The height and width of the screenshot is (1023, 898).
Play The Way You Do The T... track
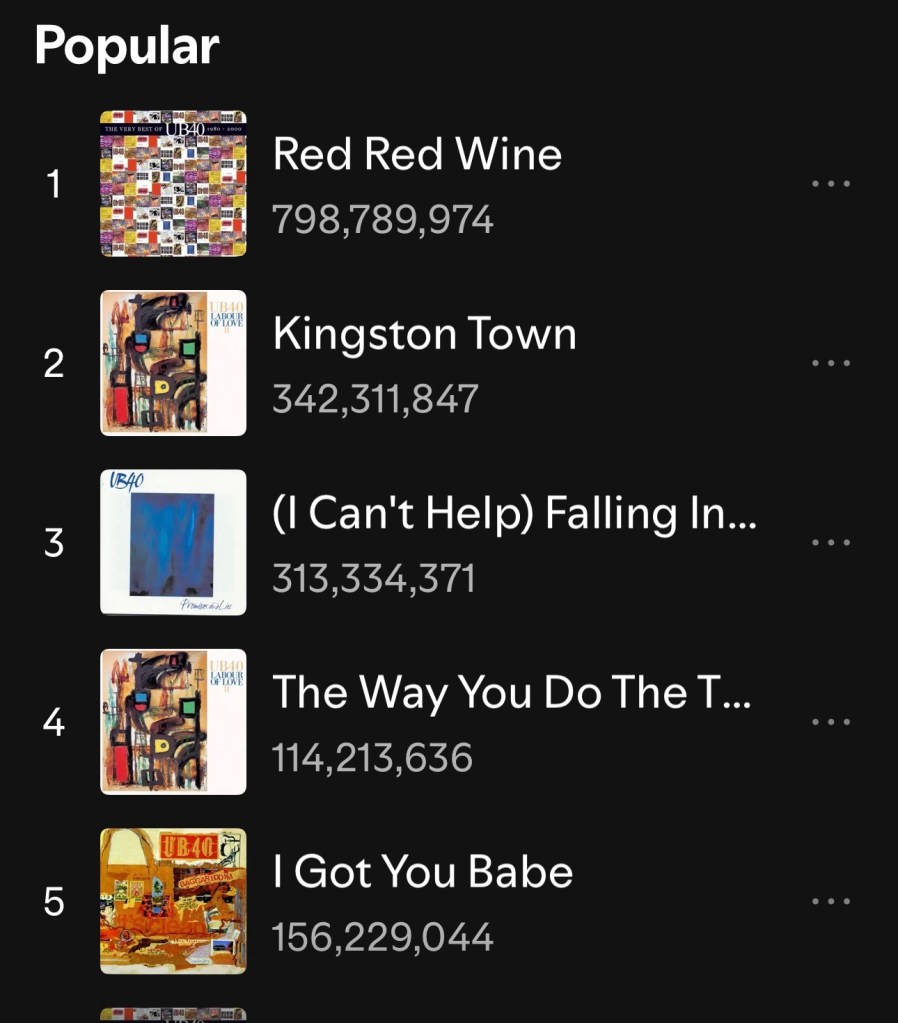click(510, 692)
